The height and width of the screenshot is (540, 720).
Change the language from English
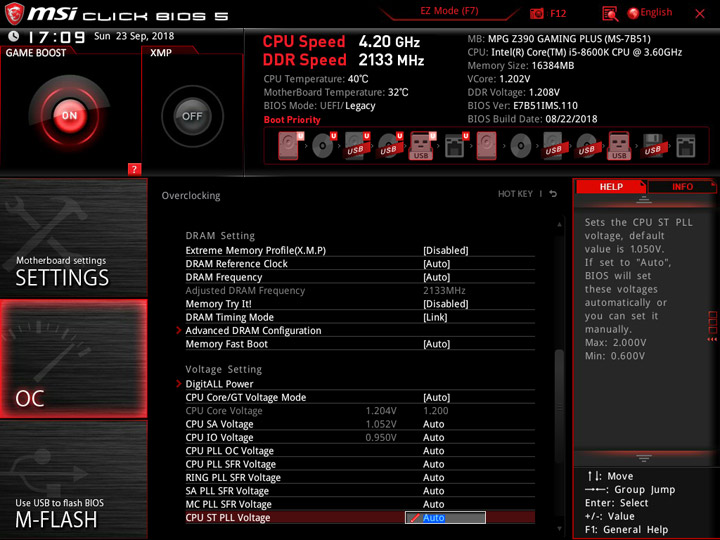[656, 12]
